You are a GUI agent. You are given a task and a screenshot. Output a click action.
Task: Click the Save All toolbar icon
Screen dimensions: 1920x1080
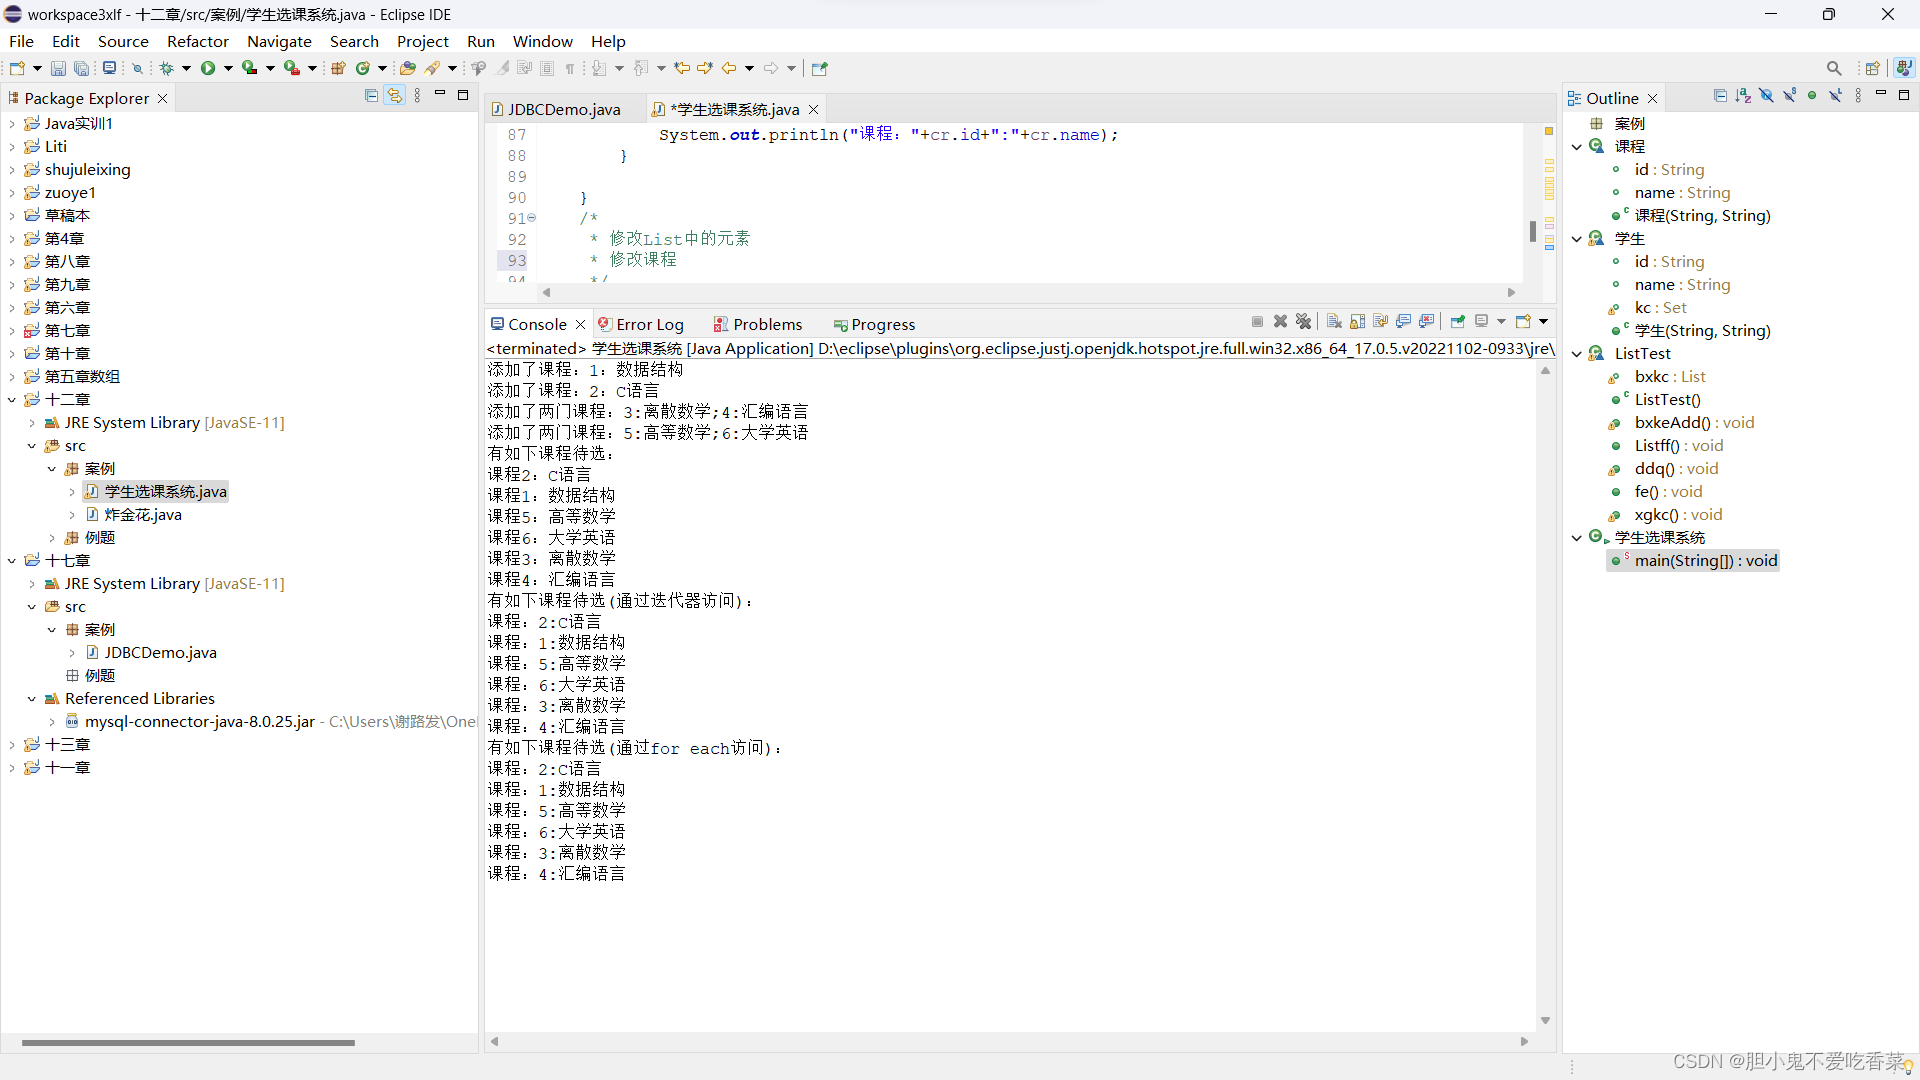click(x=82, y=68)
